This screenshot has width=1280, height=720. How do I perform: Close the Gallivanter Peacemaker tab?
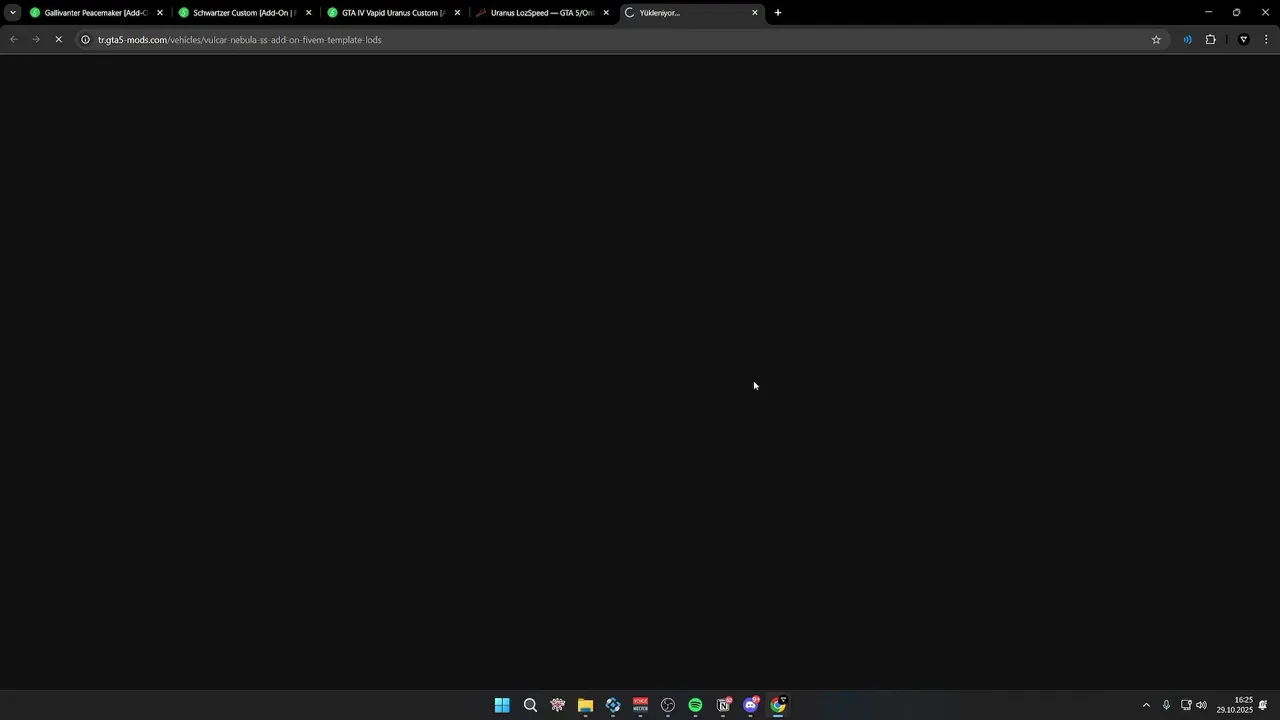[160, 13]
